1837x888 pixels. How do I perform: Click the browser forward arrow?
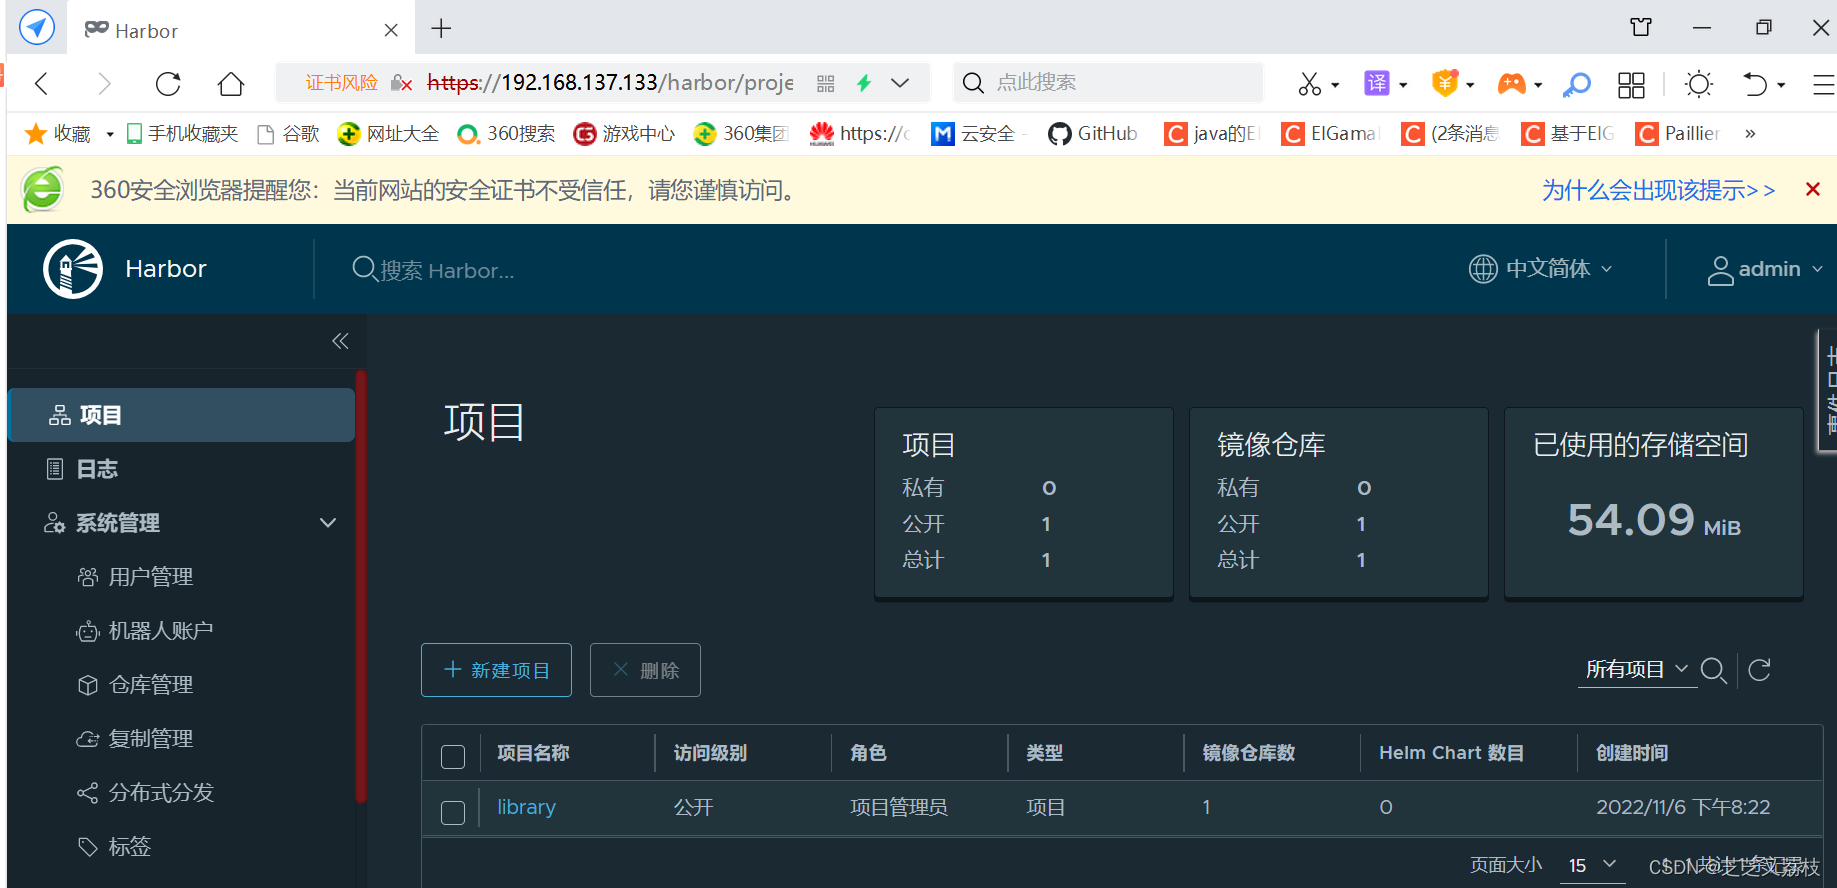[x=104, y=83]
